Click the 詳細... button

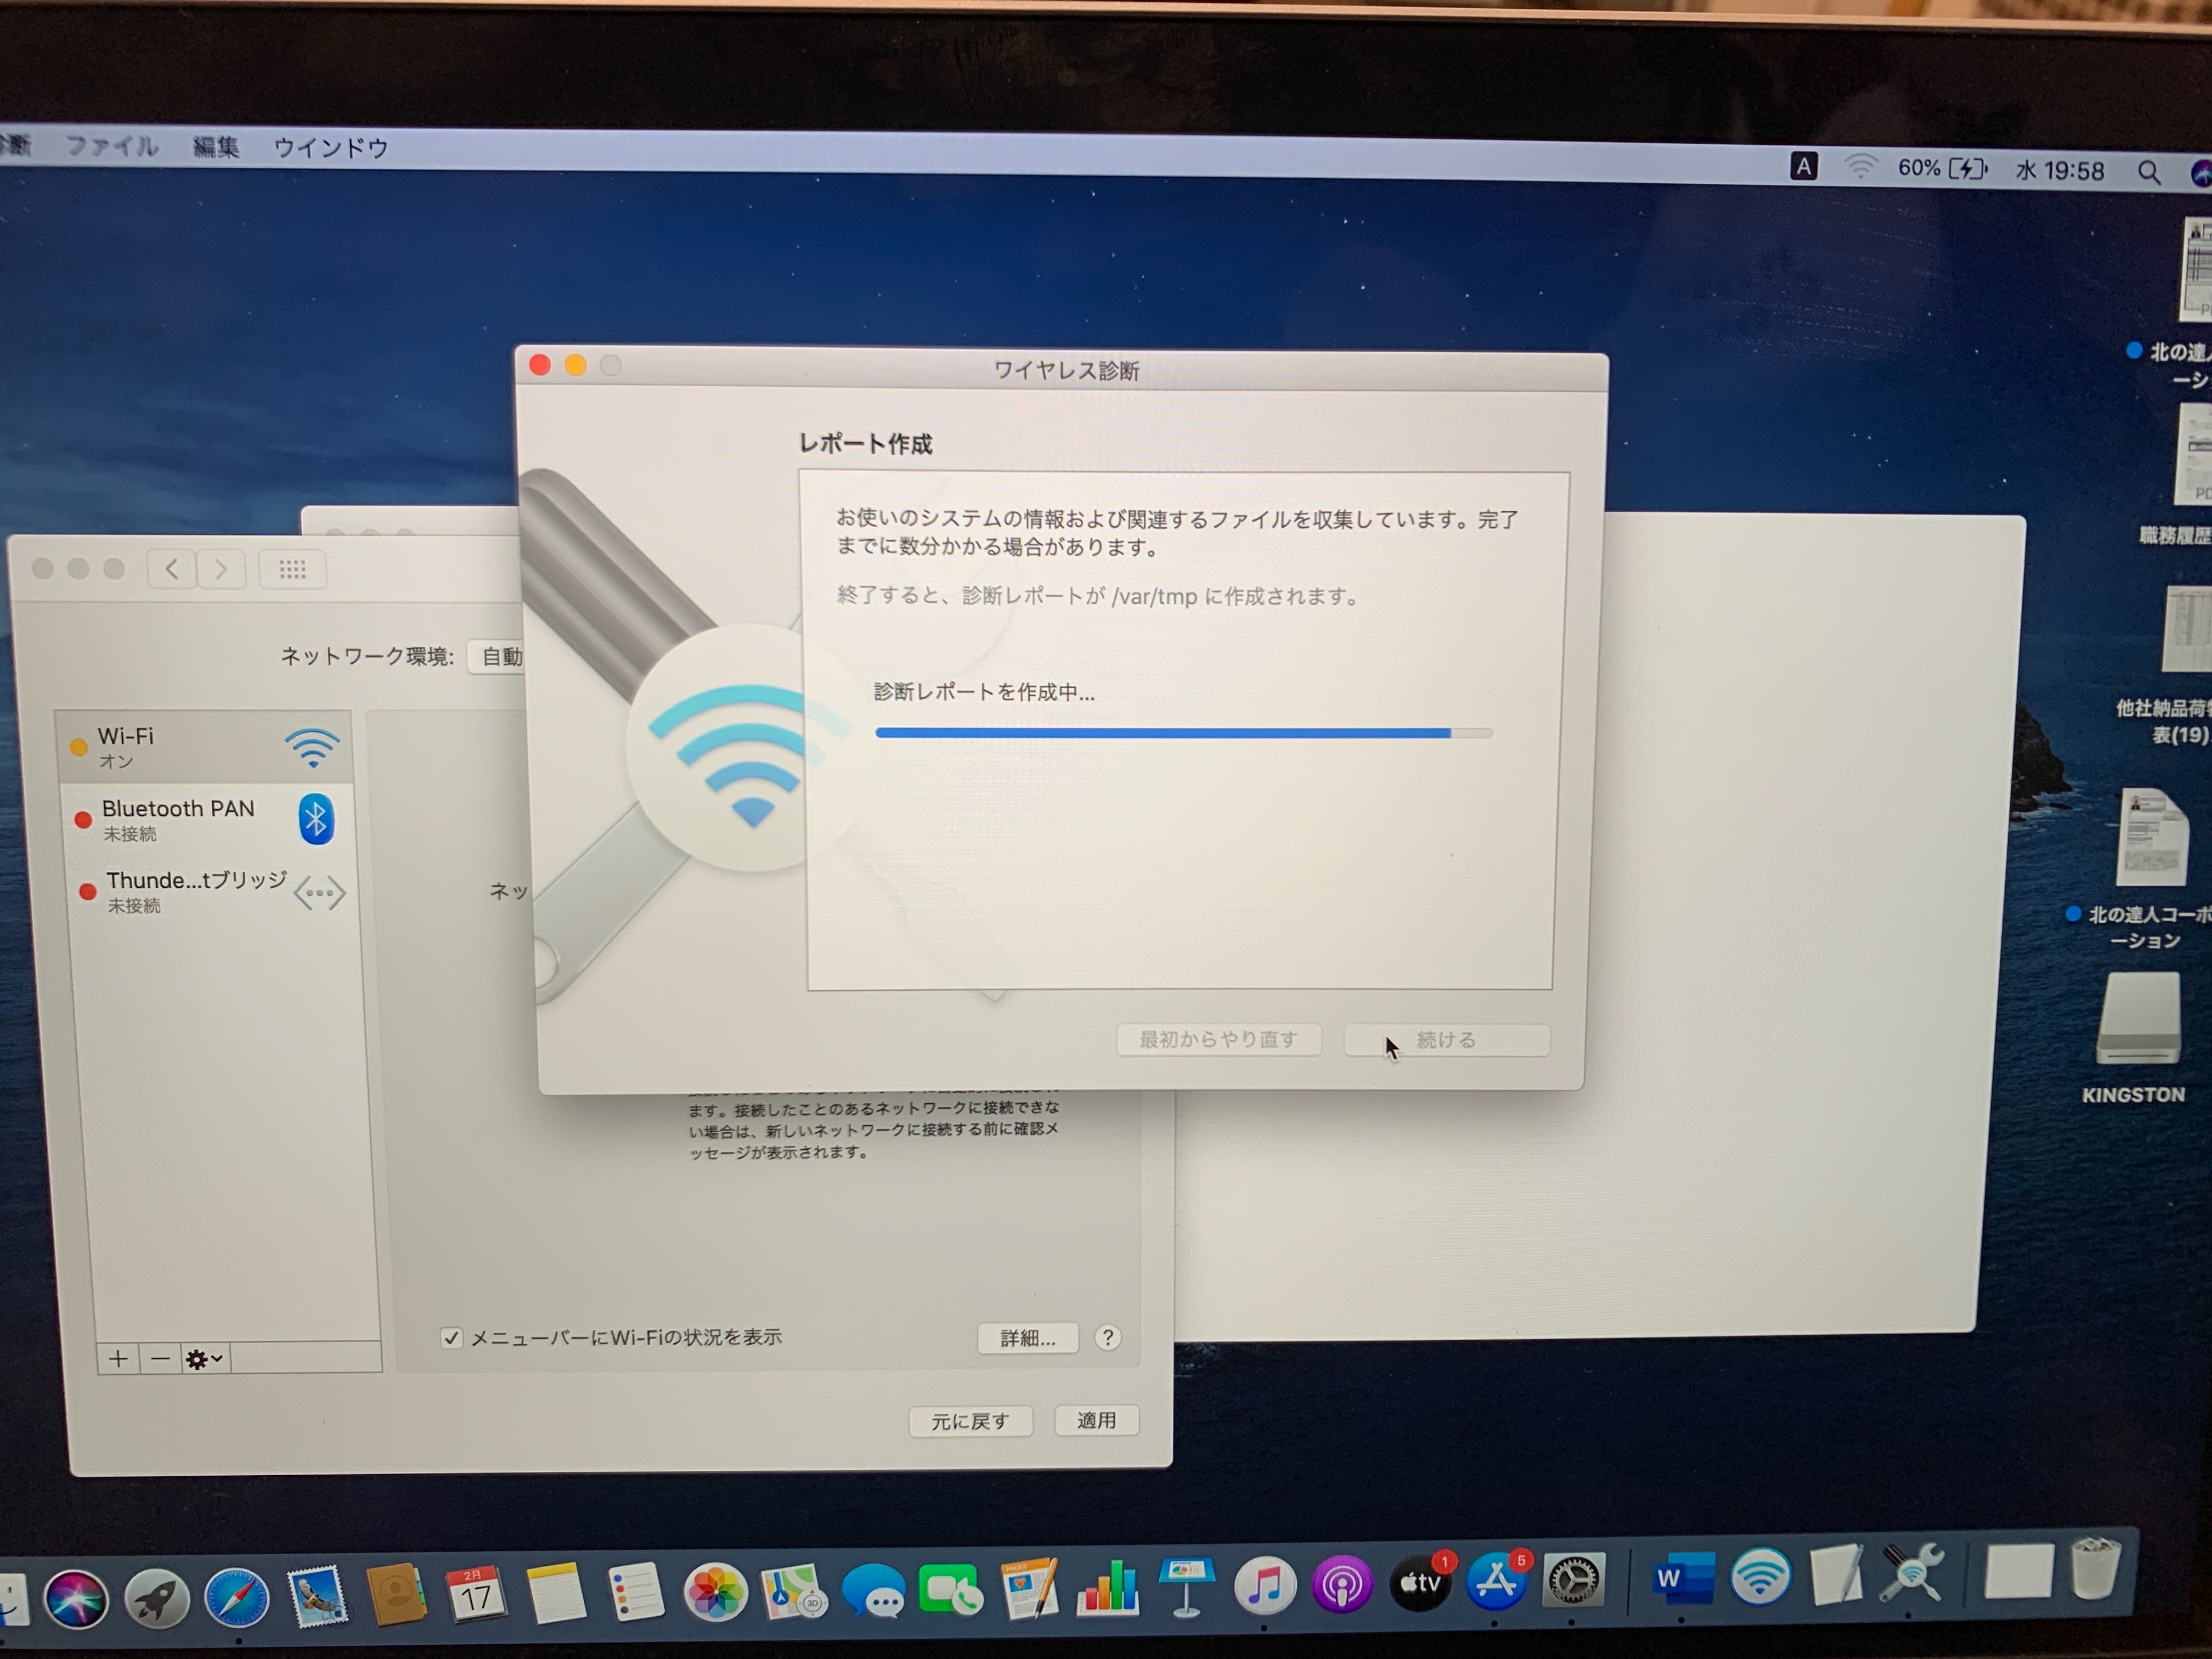1027,1338
